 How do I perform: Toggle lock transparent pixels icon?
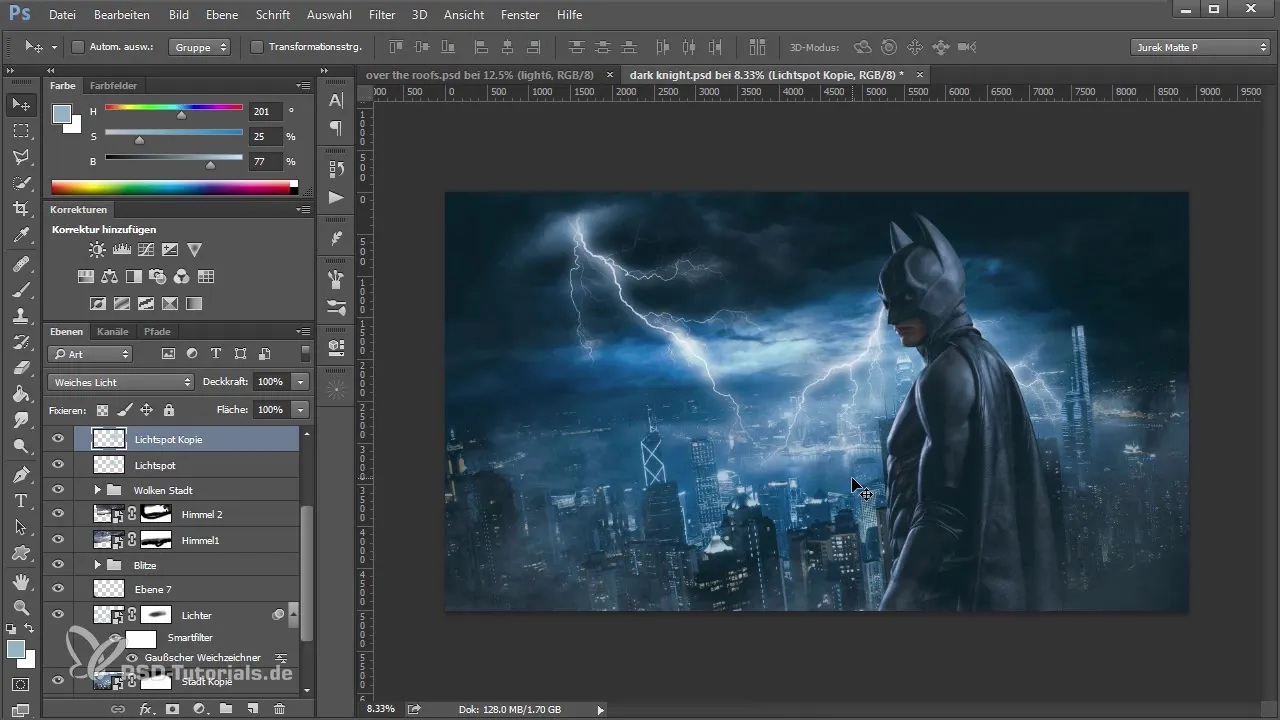coord(102,410)
